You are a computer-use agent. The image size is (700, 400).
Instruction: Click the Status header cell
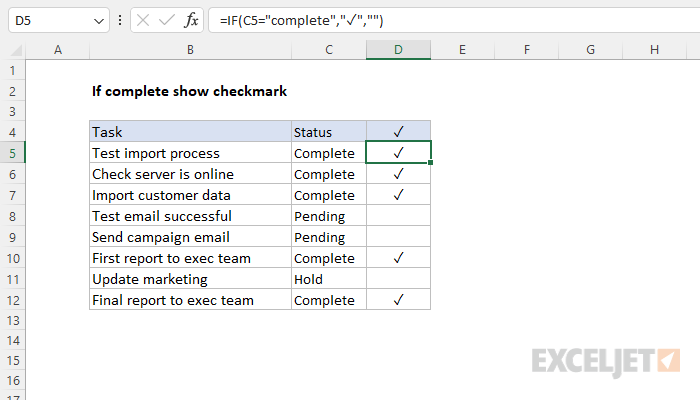(328, 132)
